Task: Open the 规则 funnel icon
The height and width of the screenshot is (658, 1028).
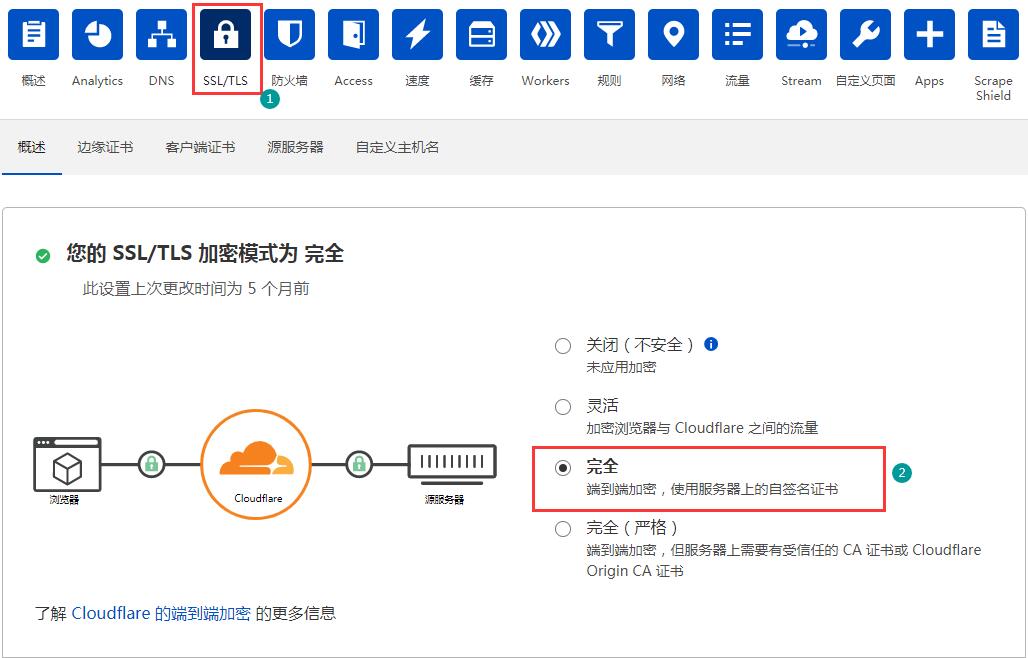Action: click(609, 34)
